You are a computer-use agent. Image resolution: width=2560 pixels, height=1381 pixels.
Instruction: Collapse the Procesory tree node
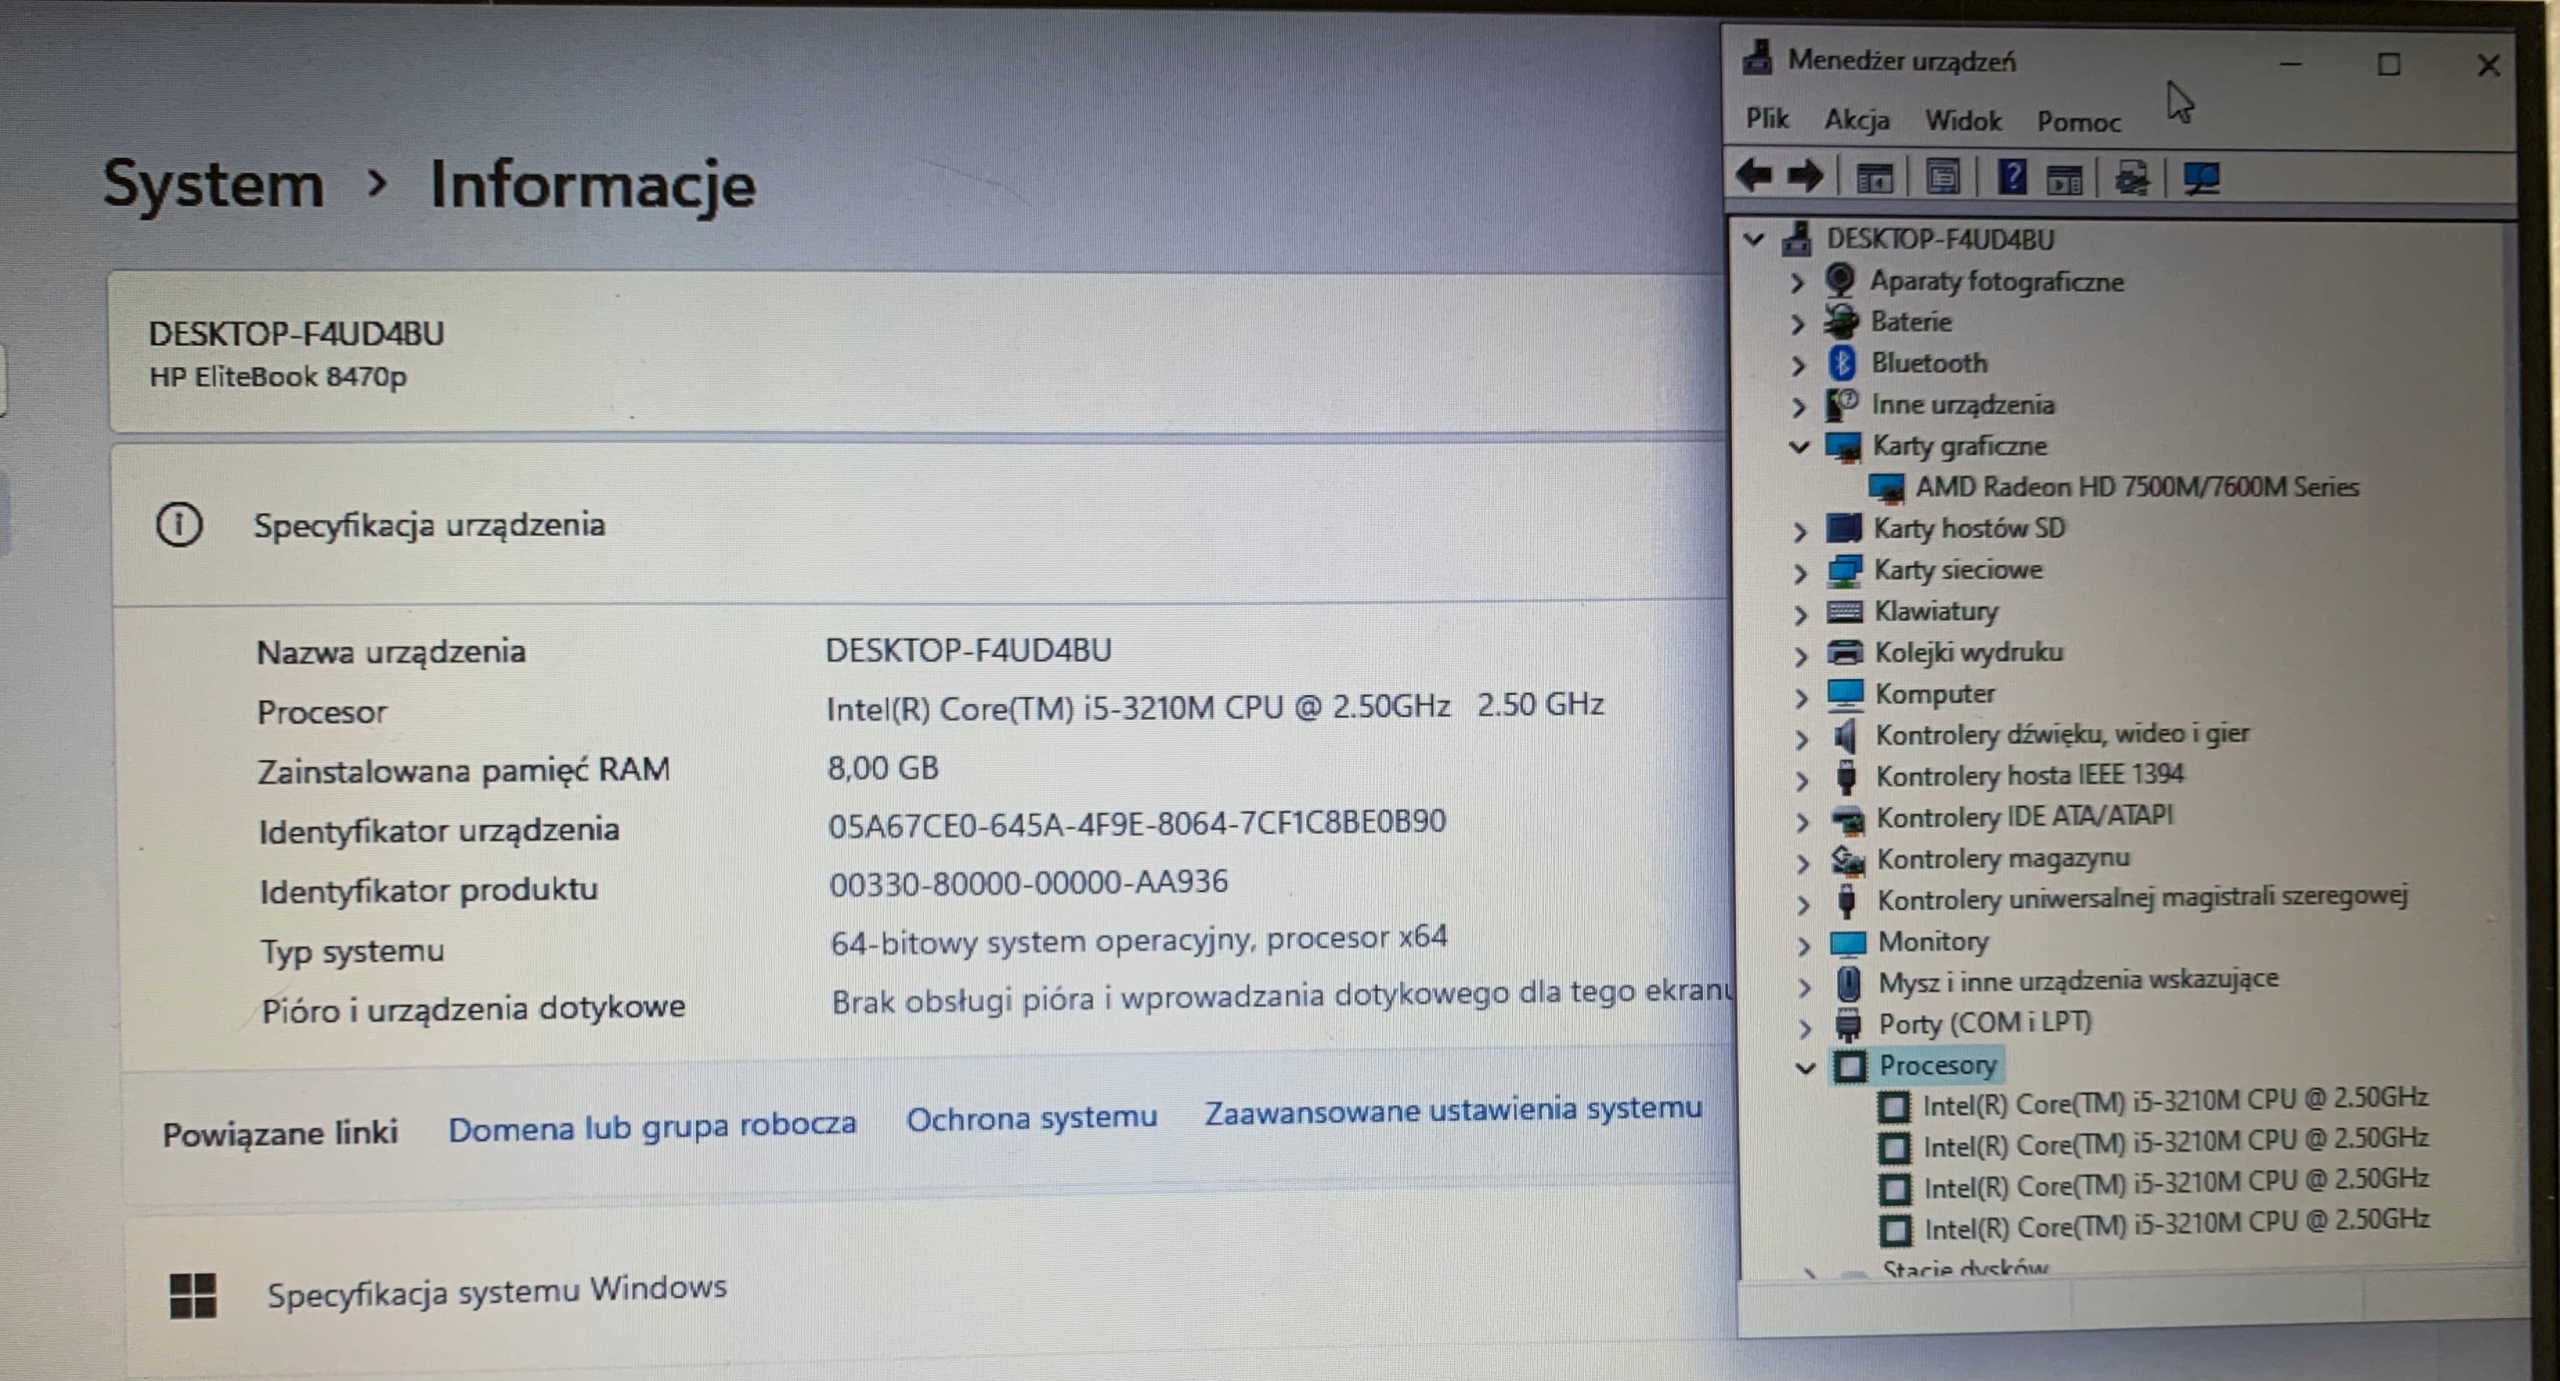pos(1805,1068)
